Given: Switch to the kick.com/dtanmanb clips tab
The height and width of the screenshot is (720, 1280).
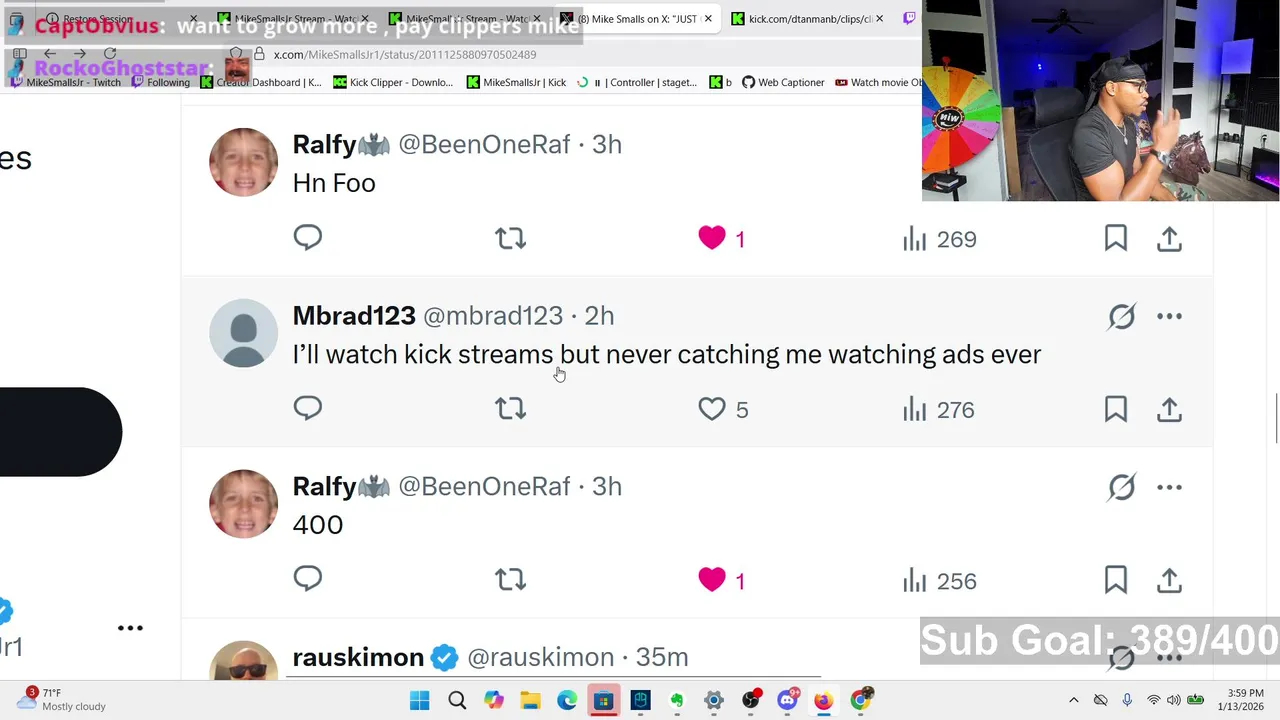Looking at the screenshot, I should [x=808, y=18].
